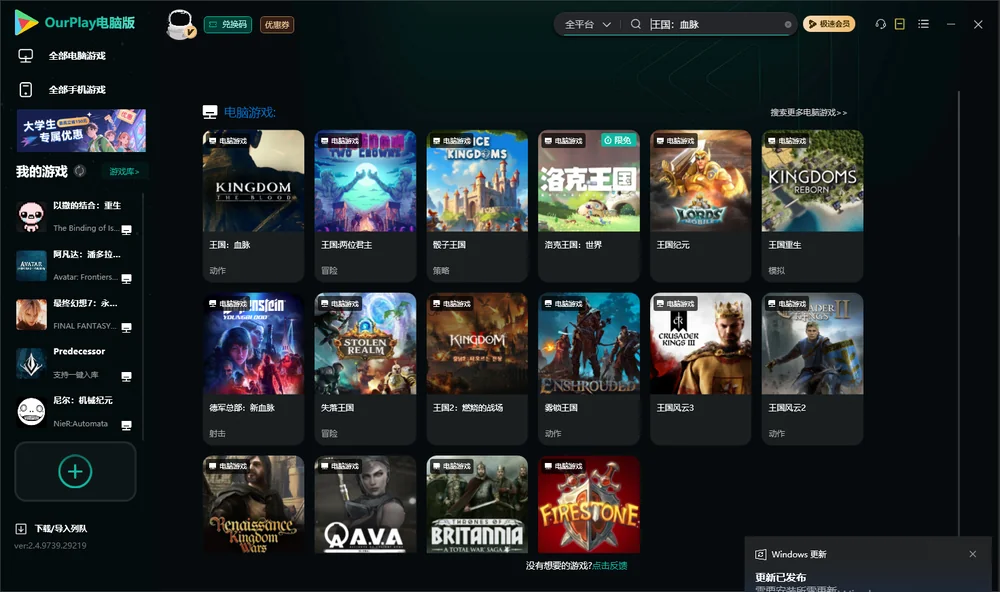Open the 游戏库> link
This screenshot has height=592, width=1000.
pos(124,171)
